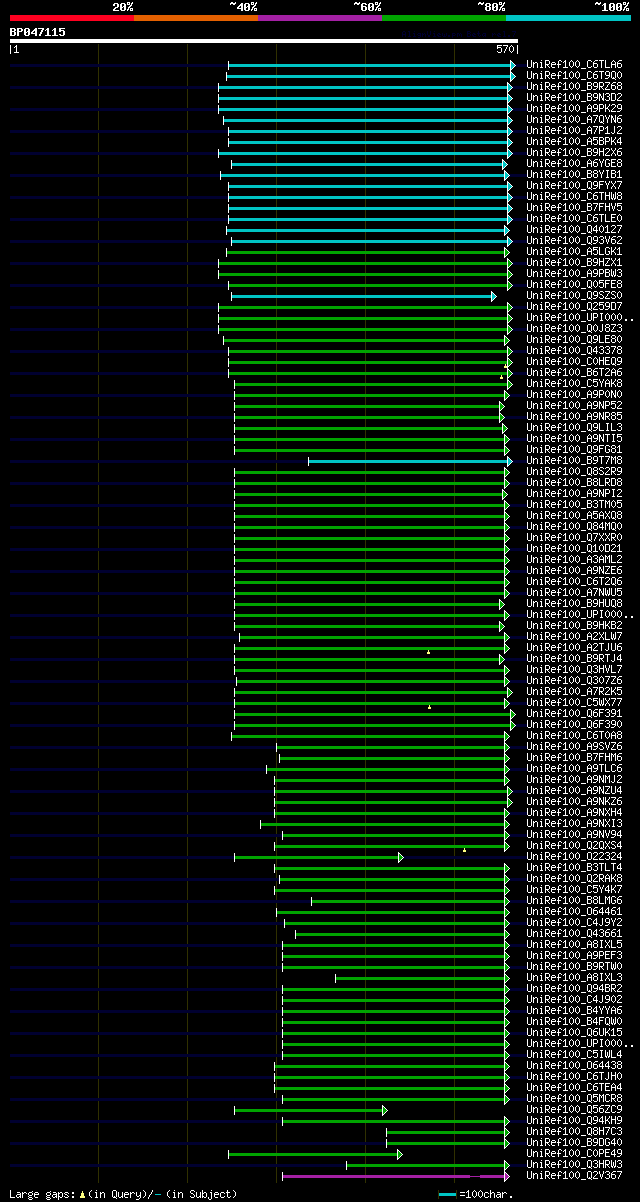Click the green ~80% identity legend segment

click(444, 17)
